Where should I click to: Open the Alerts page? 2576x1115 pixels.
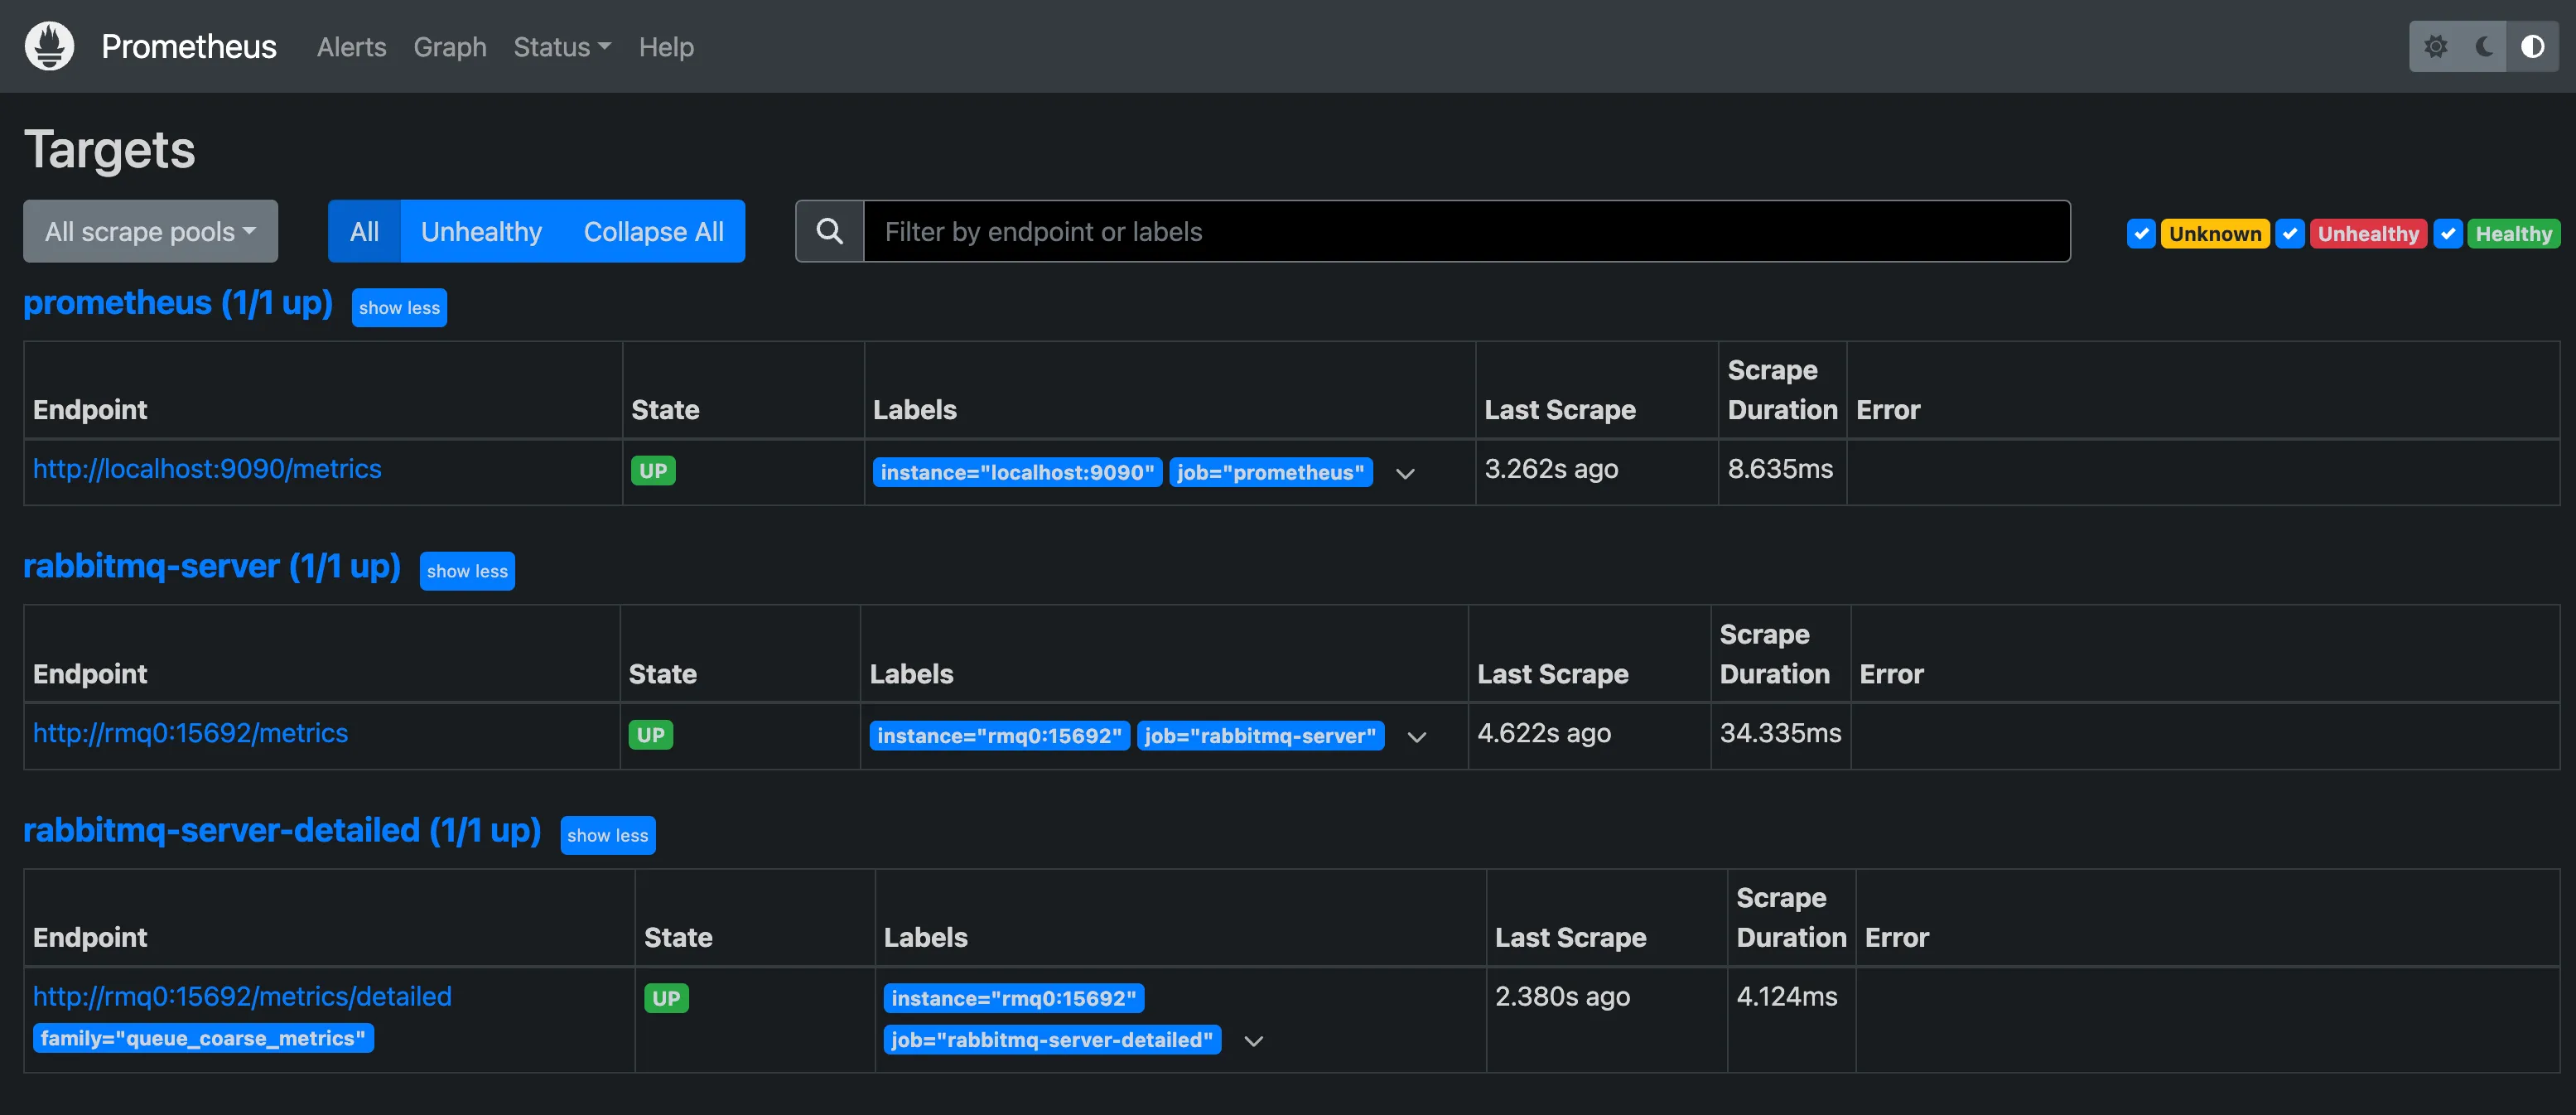(351, 47)
